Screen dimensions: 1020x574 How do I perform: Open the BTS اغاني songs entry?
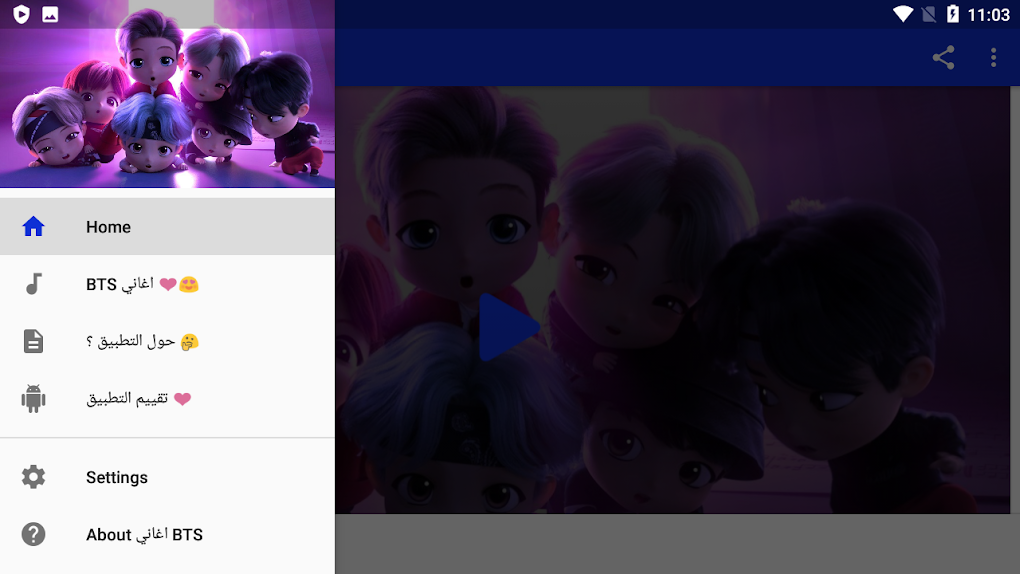tap(167, 284)
